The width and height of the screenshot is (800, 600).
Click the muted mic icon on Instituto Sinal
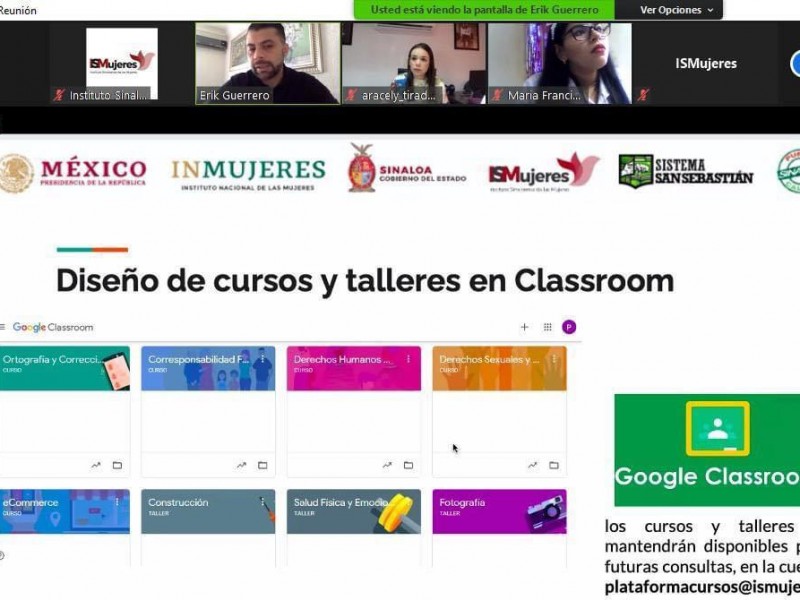(x=59, y=95)
